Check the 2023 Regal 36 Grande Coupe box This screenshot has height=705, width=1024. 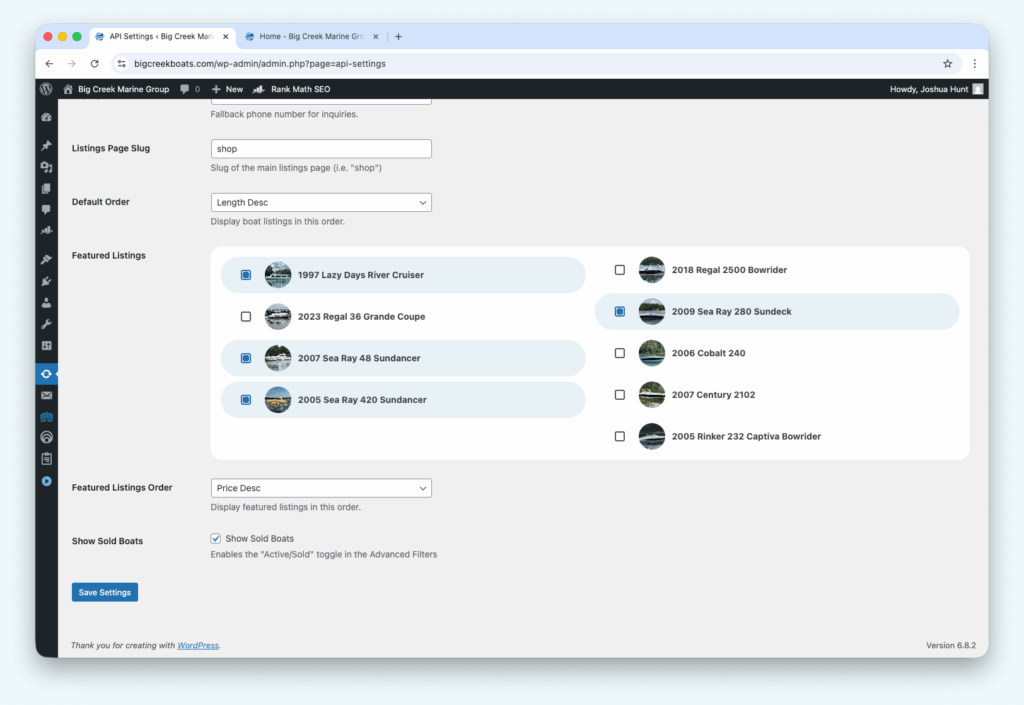click(246, 317)
